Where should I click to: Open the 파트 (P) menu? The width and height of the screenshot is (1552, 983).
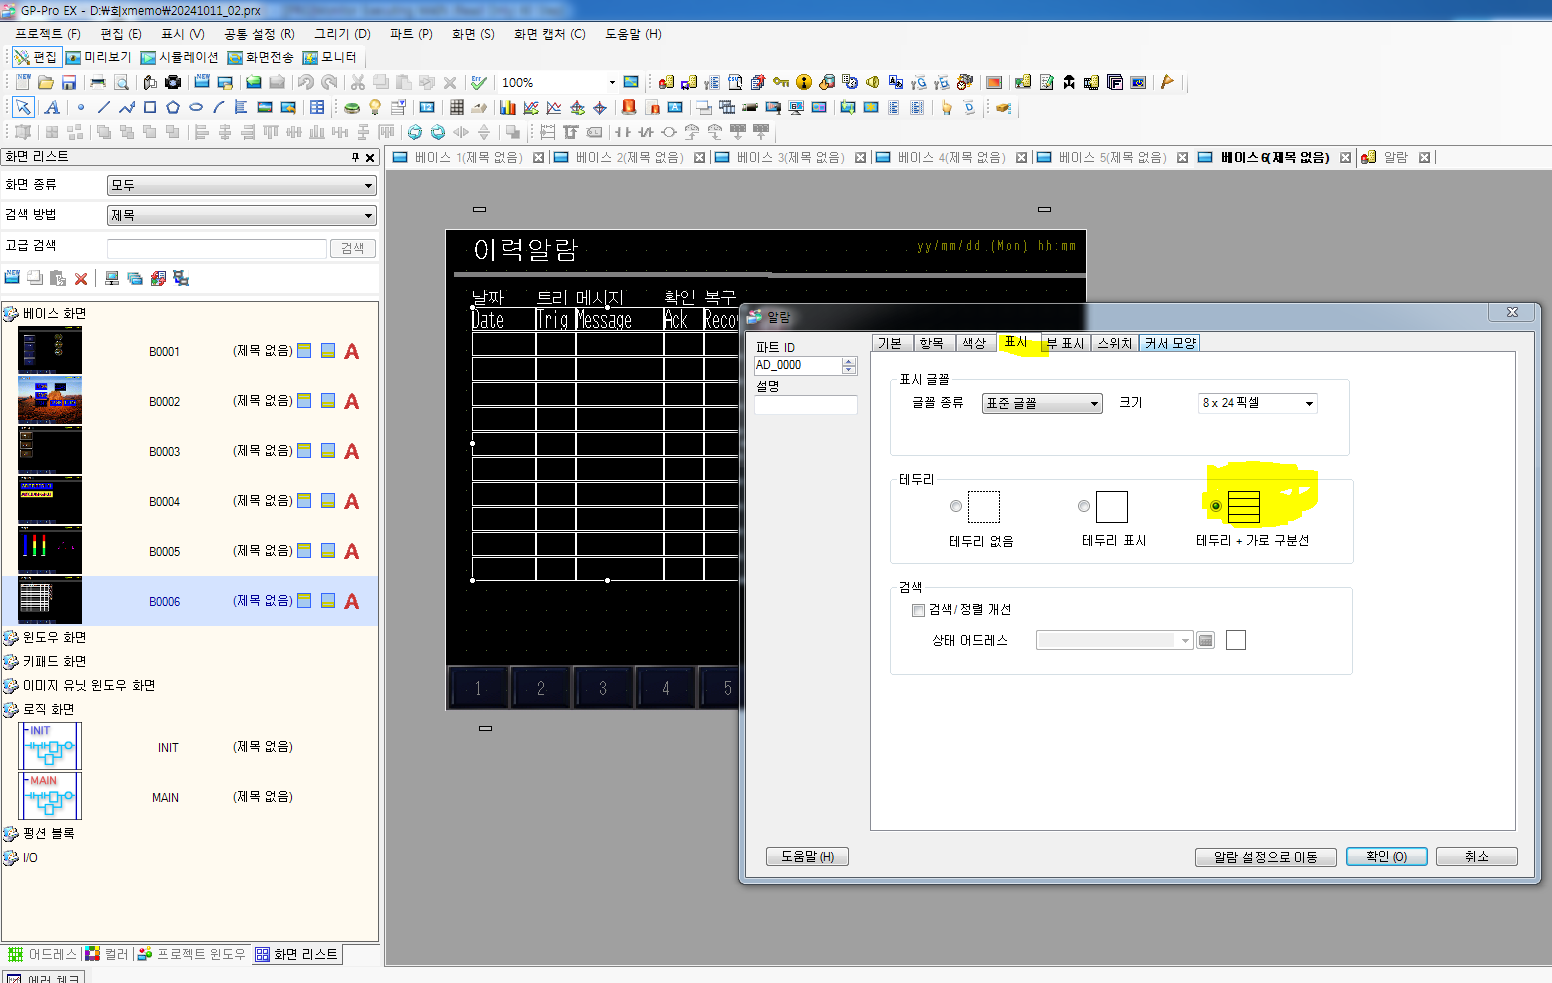click(411, 34)
